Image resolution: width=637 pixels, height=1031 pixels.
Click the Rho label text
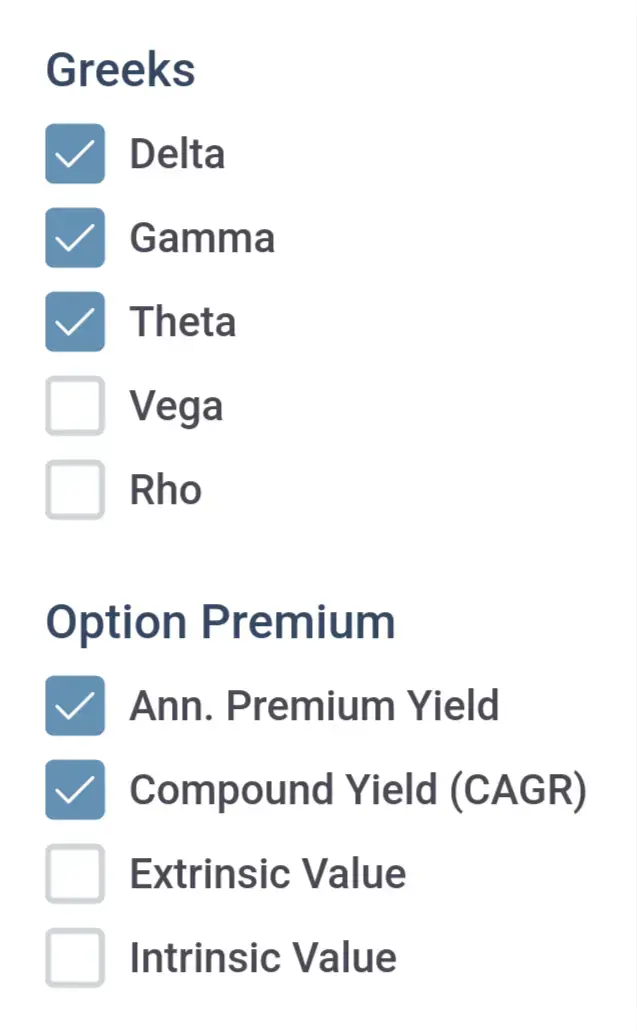click(166, 489)
